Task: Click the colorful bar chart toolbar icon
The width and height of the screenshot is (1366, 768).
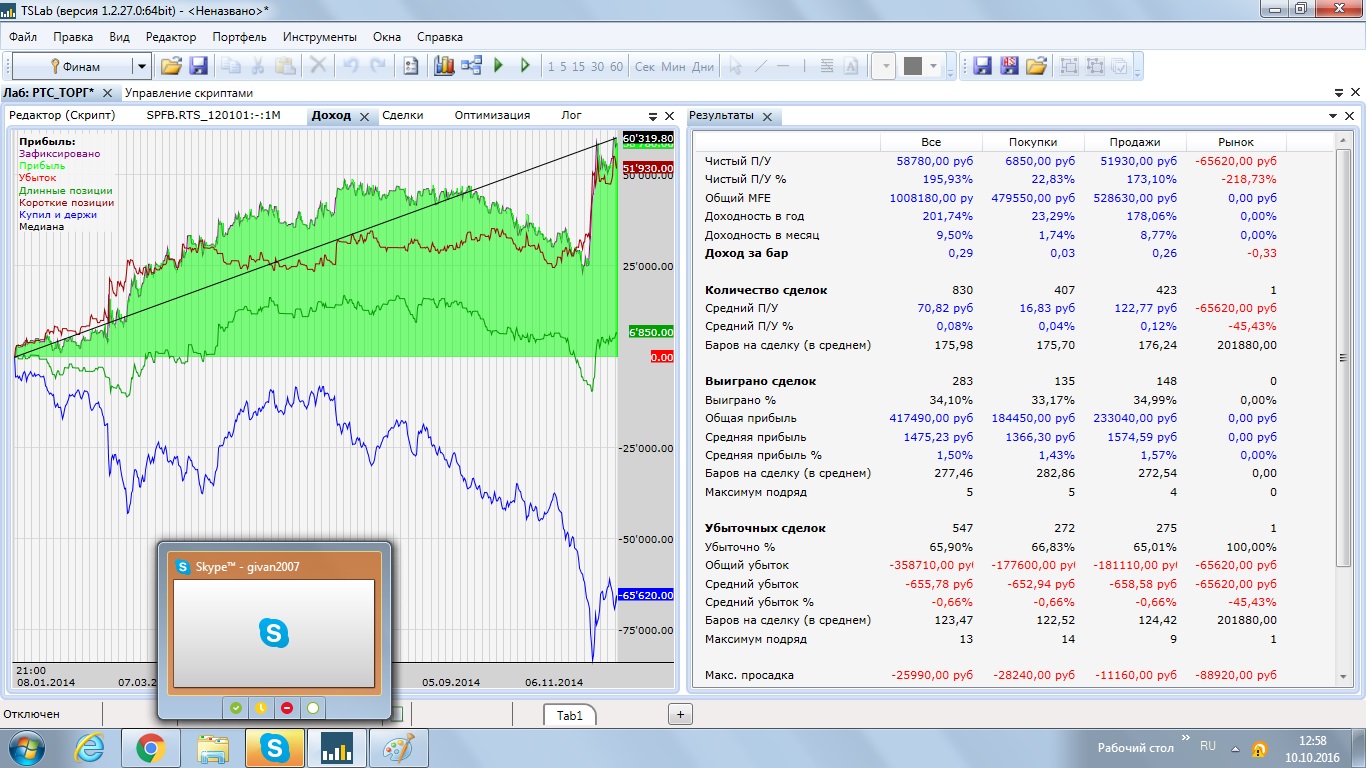Action: coord(444,66)
